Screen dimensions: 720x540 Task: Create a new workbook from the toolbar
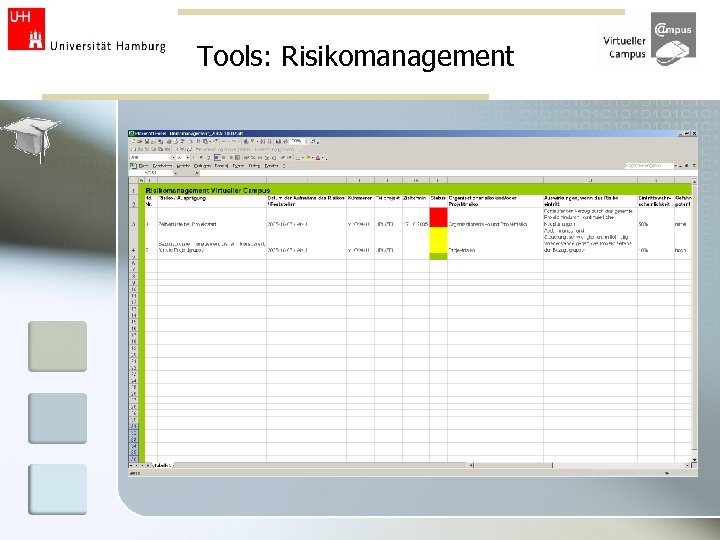(134, 141)
